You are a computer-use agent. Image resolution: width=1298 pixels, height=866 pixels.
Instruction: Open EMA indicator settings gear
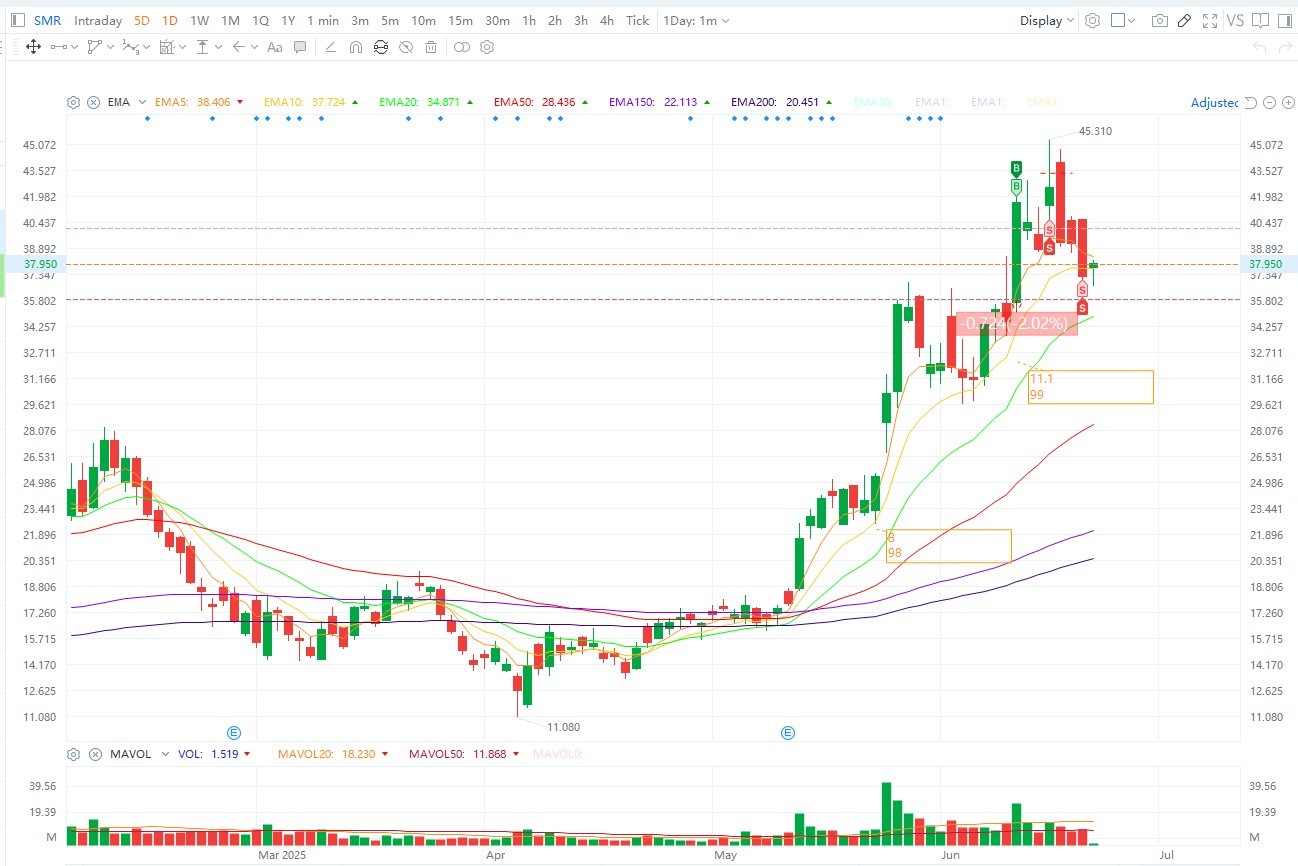tap(73, 102)
